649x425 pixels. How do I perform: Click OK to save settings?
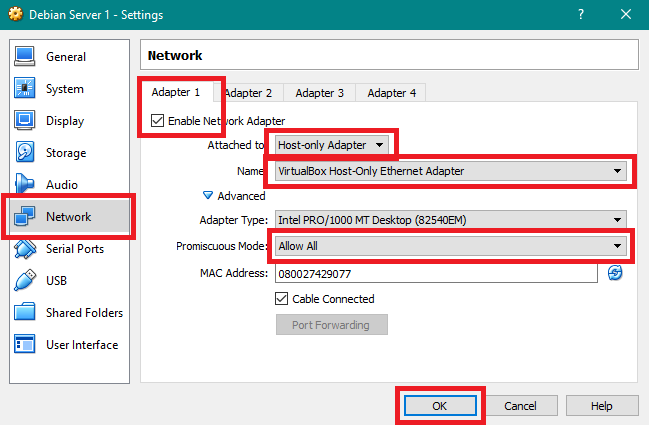(440, 406)
